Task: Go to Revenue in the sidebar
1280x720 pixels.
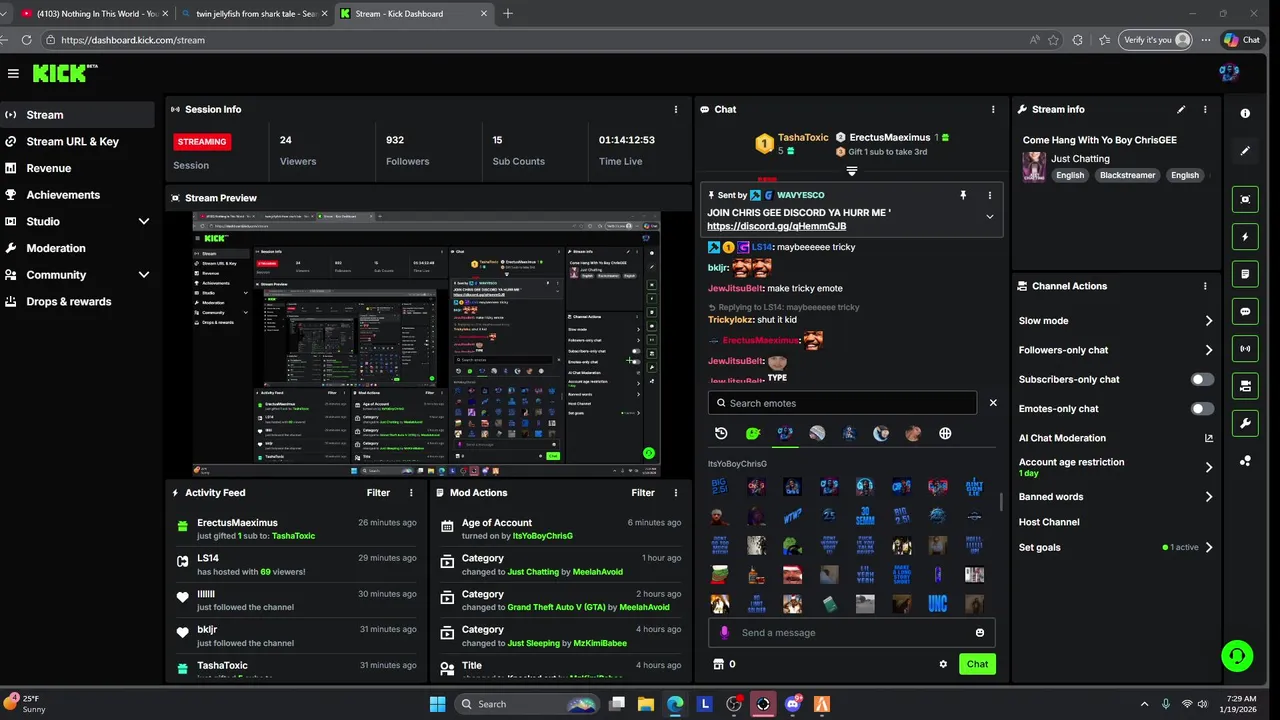Action: (77, 168)
